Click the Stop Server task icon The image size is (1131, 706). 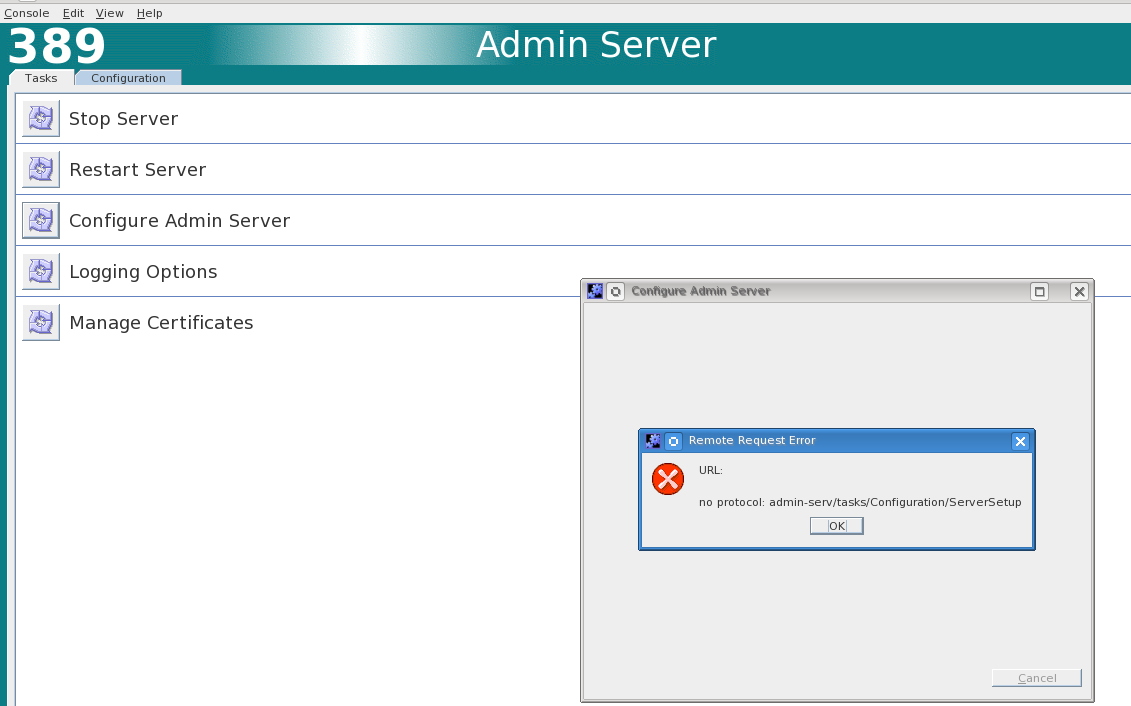(41, 118)
